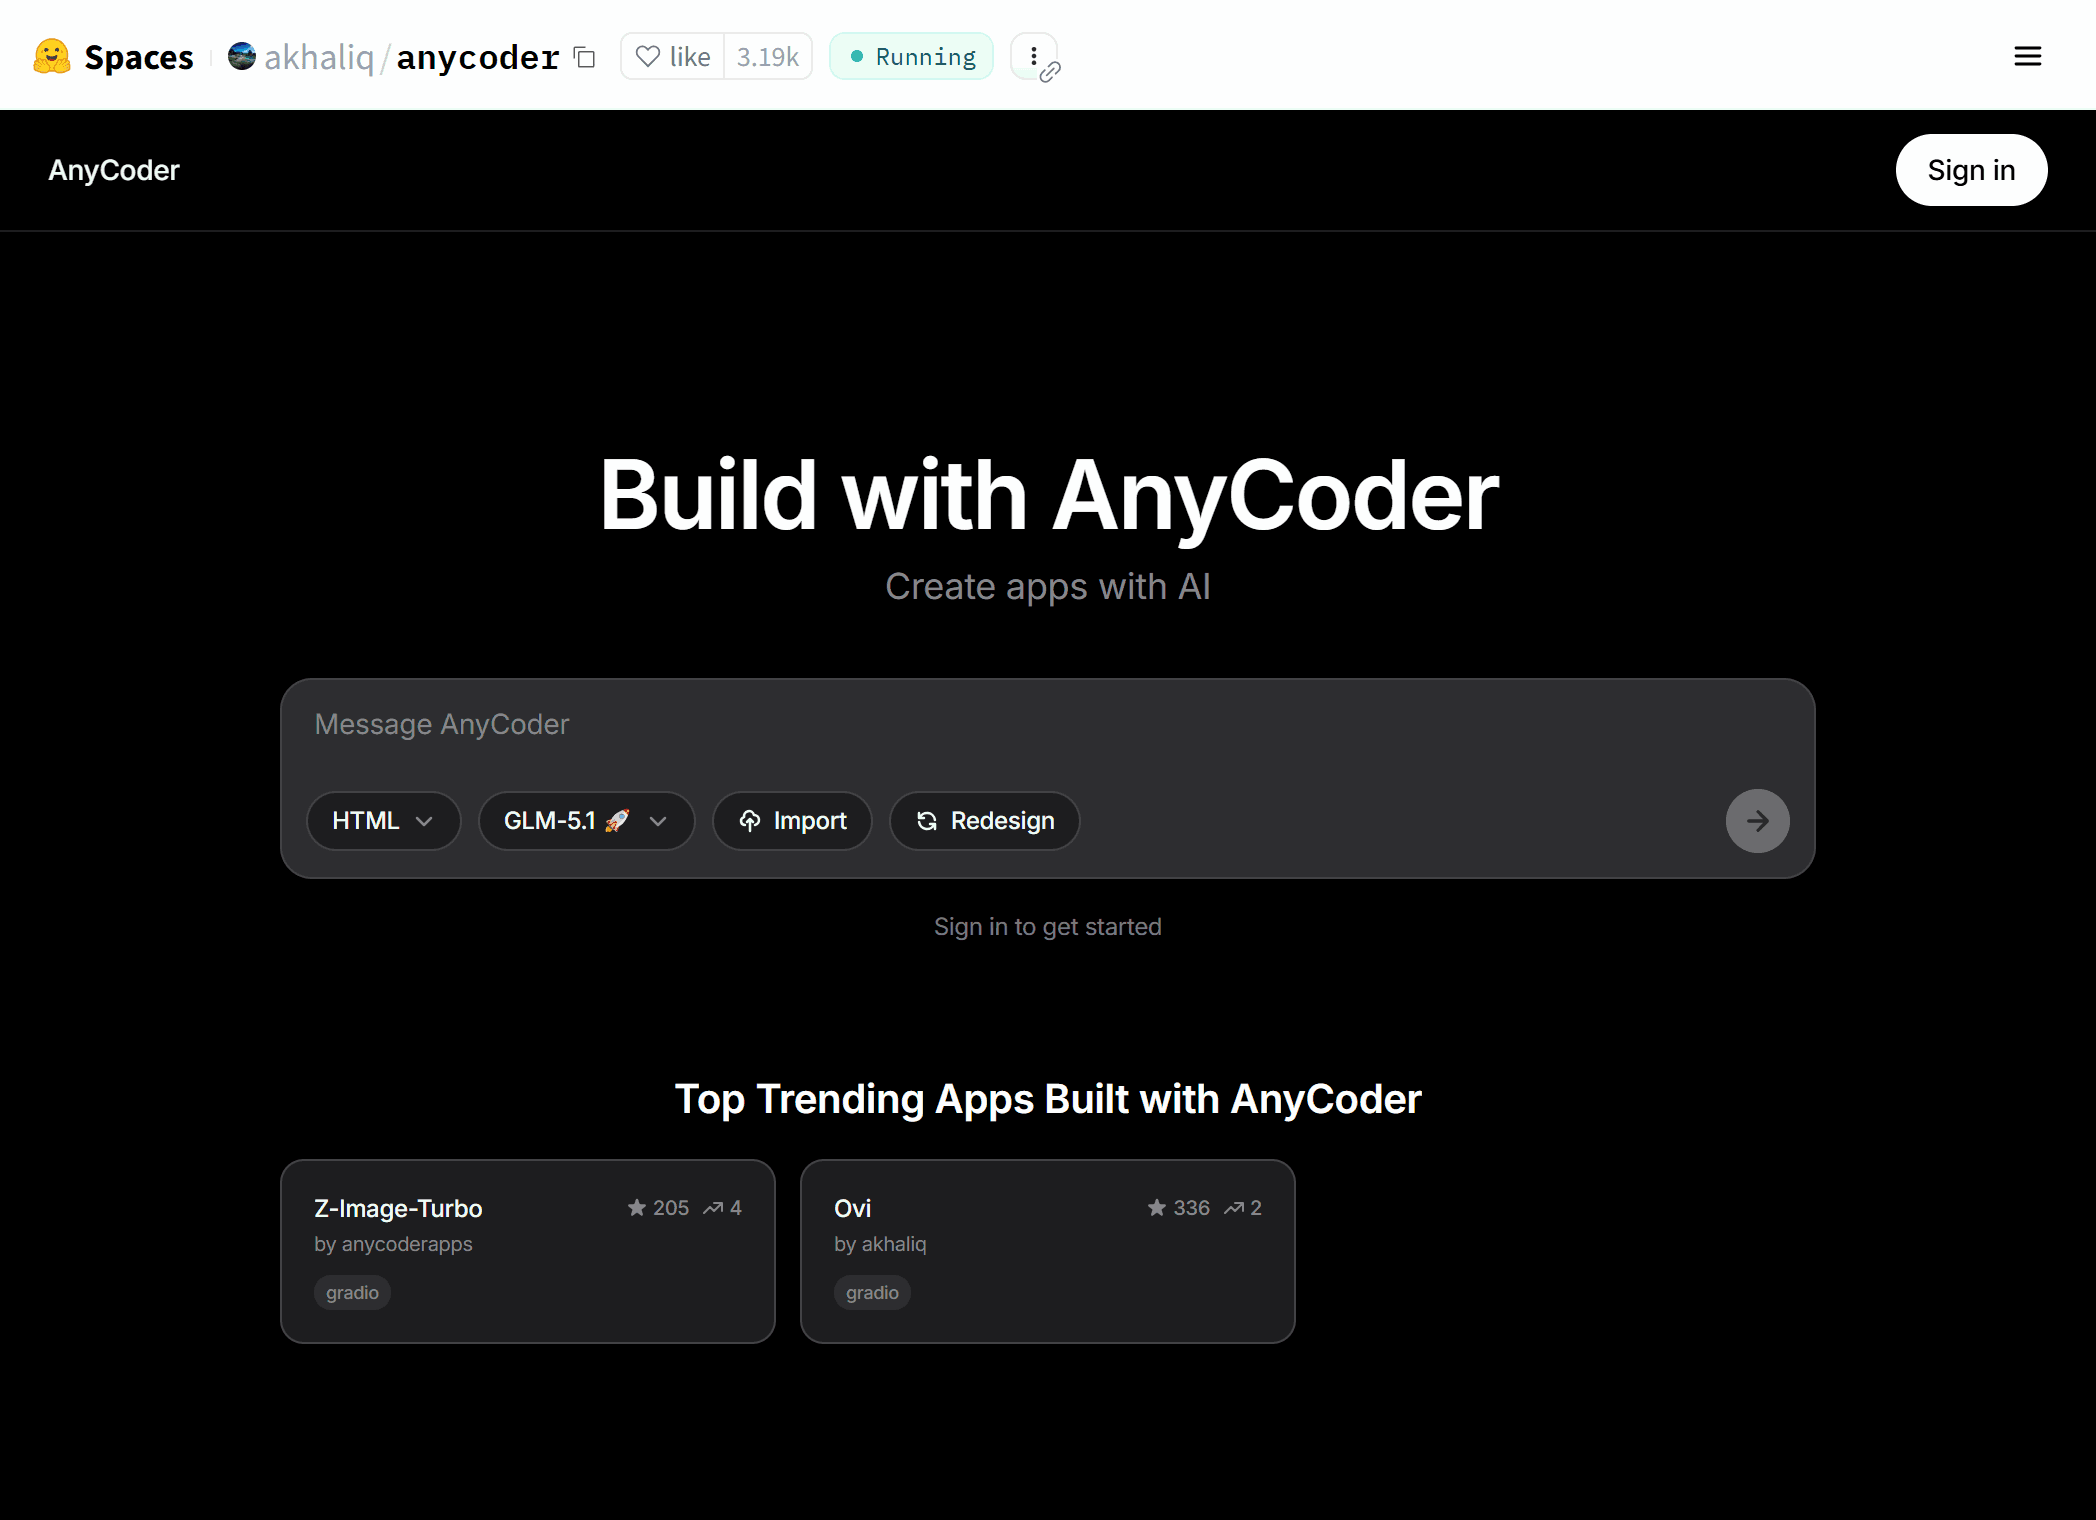Click the star icon on the Ovi card

(x=1156, y=1207)
